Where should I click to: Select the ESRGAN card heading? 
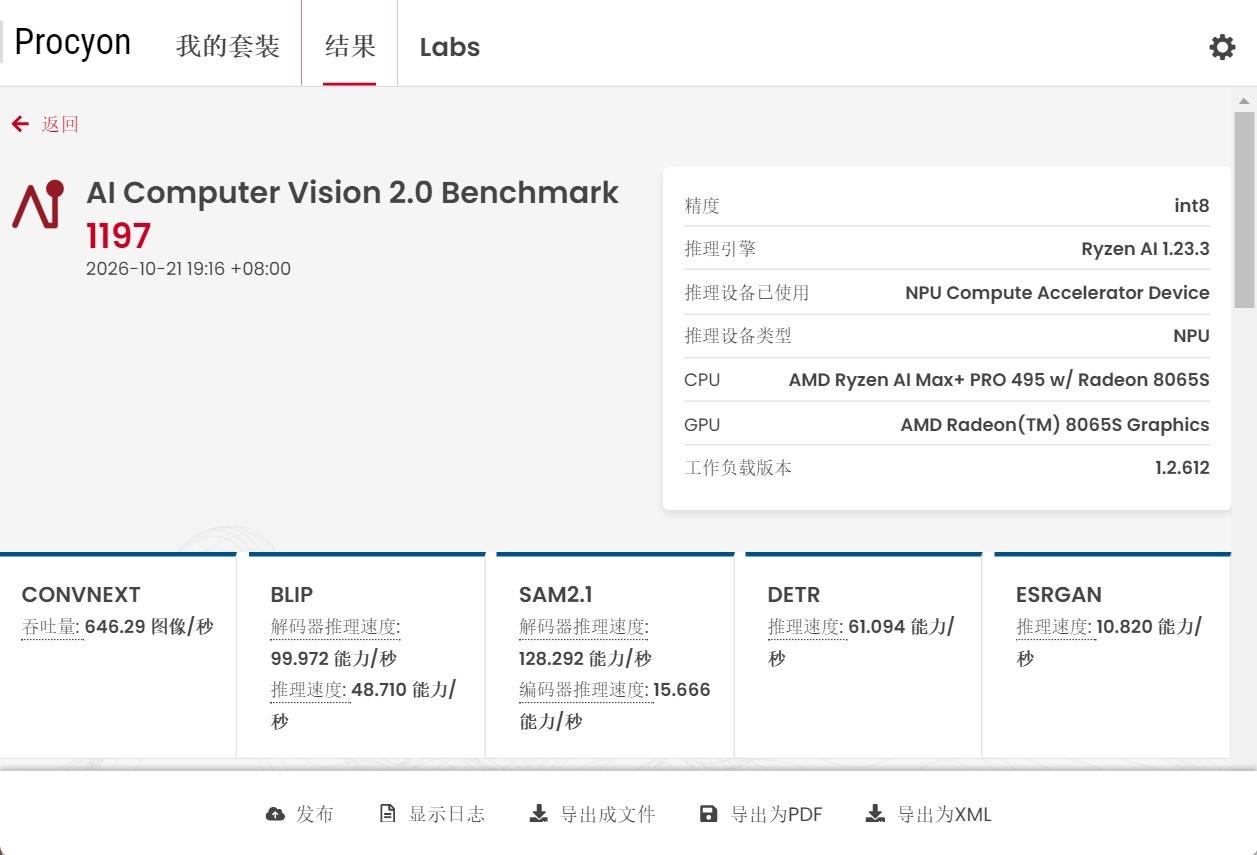(1059, 595)
